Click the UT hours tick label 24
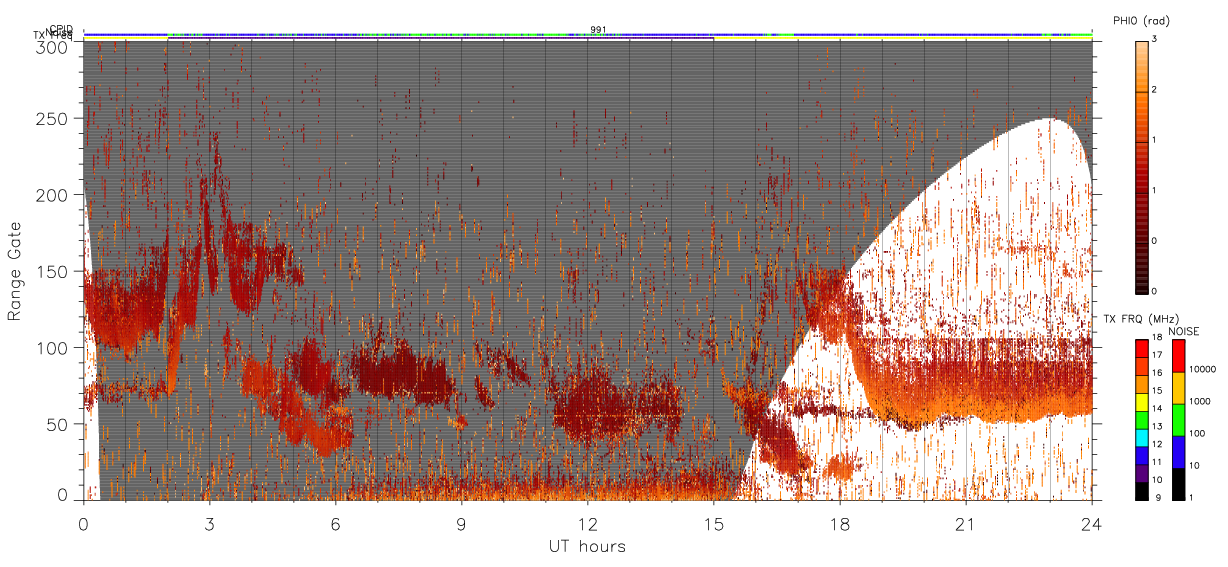Screen dimensions: 1228x567 coord(1092,523)
